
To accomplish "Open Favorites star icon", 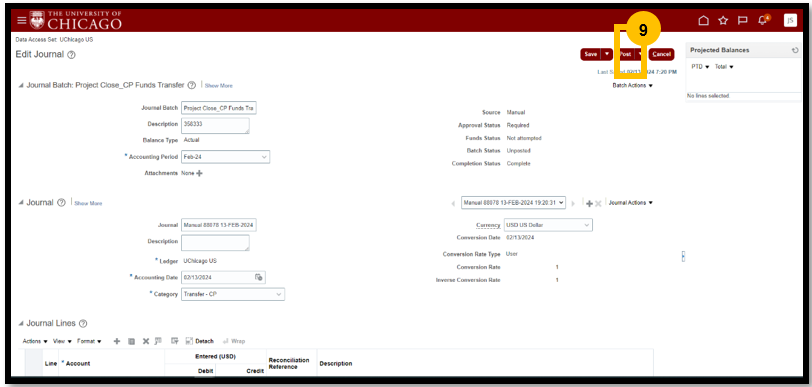I will coord(723,20).
